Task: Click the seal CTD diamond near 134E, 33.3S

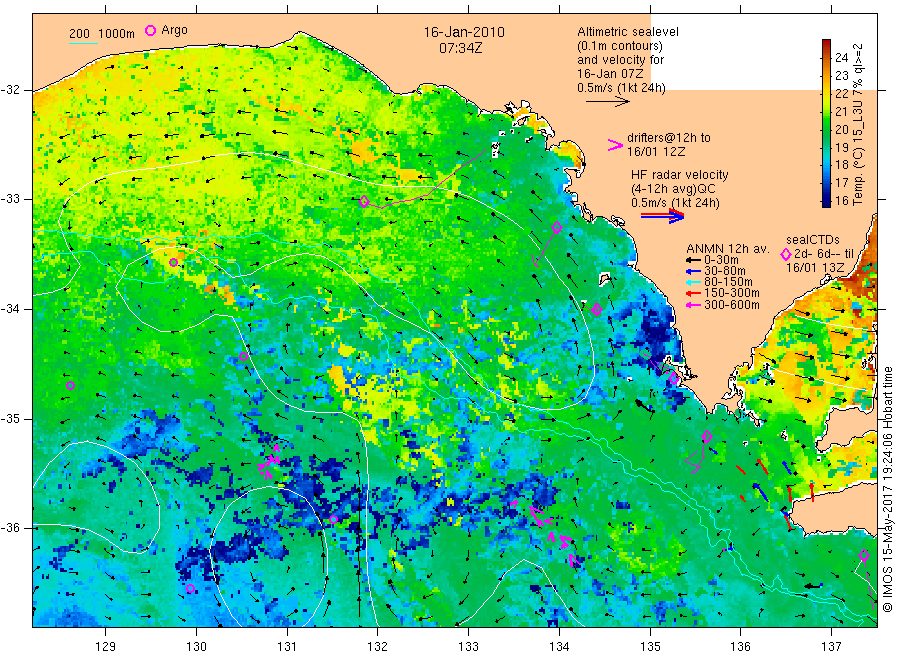Action: coord(557,228)
